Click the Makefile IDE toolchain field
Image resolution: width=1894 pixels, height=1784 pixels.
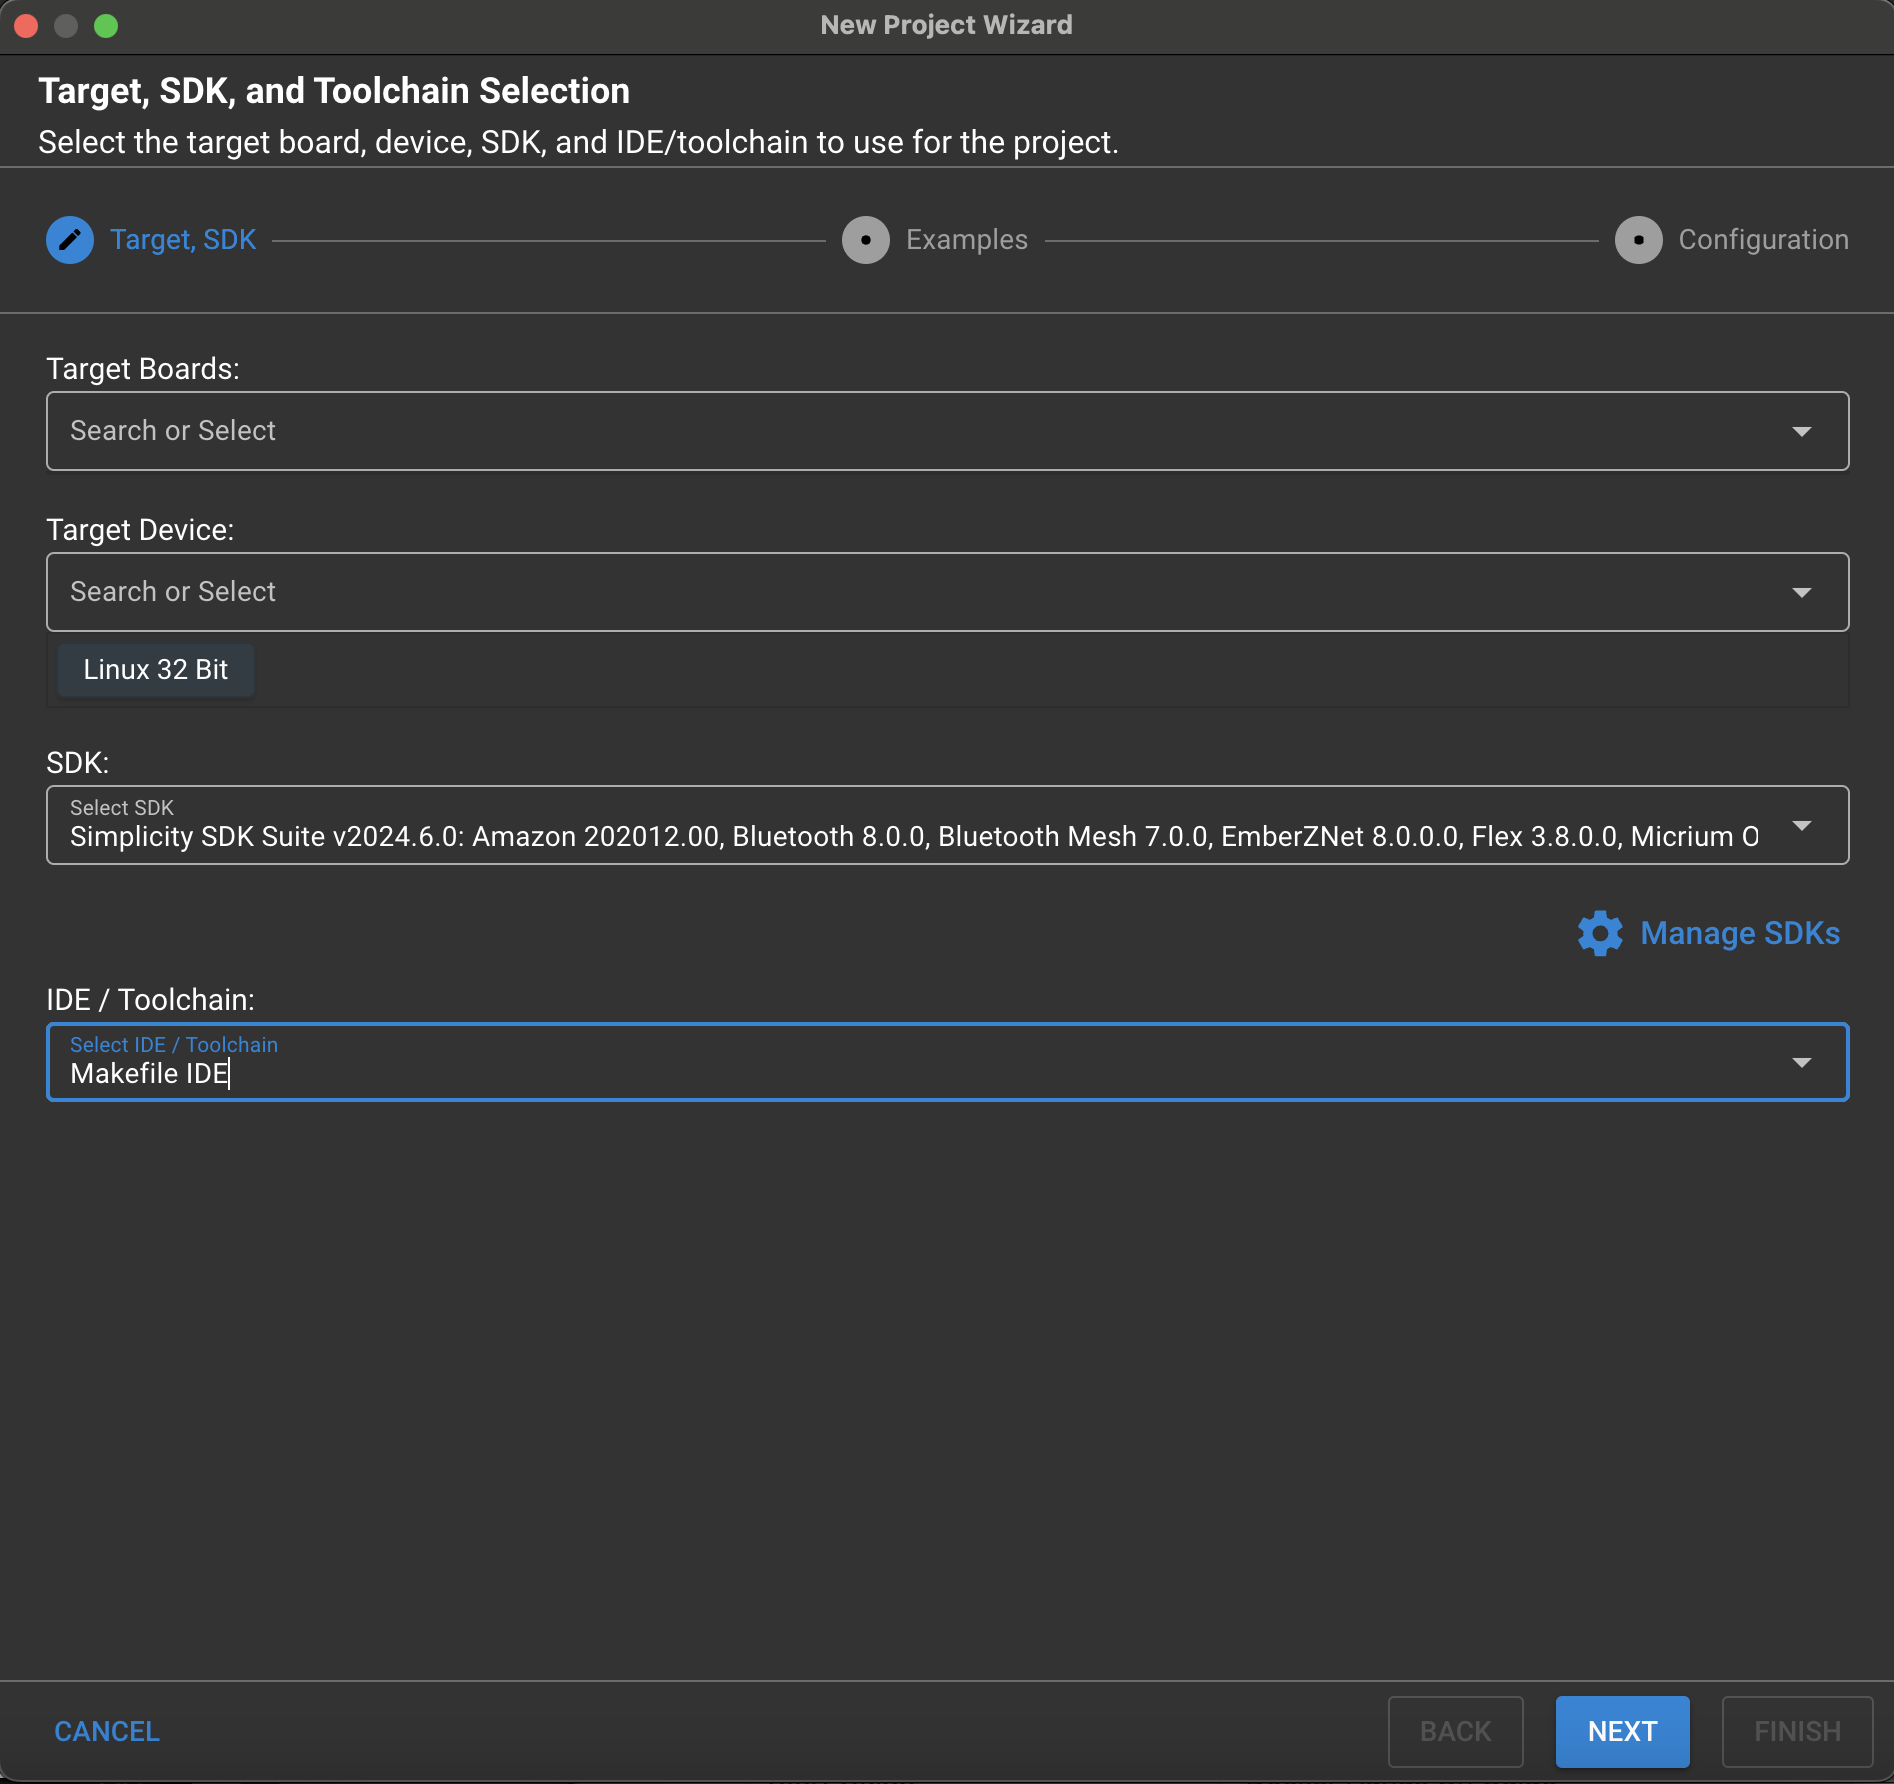[x=900, y=1073]
